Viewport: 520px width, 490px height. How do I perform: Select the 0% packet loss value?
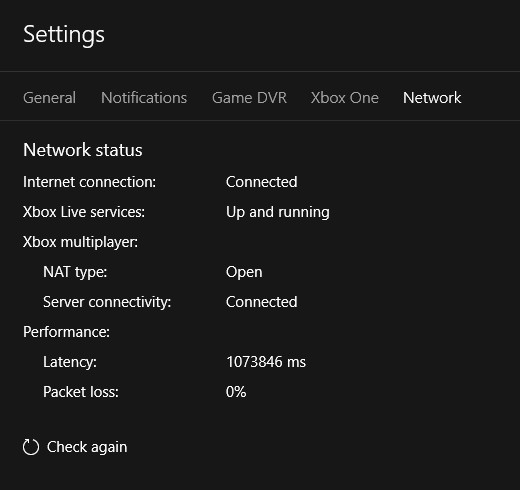tap(236, 392)
